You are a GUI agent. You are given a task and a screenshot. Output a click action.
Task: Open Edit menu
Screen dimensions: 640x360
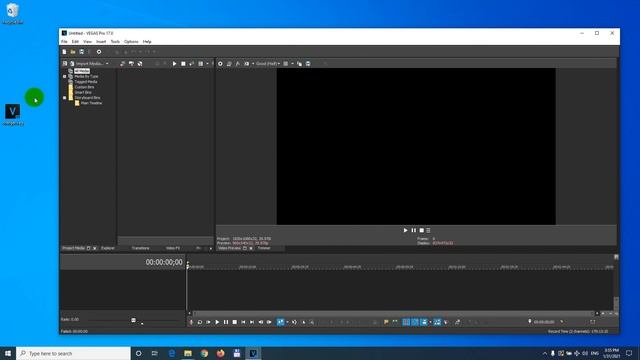tap(75, 42)
